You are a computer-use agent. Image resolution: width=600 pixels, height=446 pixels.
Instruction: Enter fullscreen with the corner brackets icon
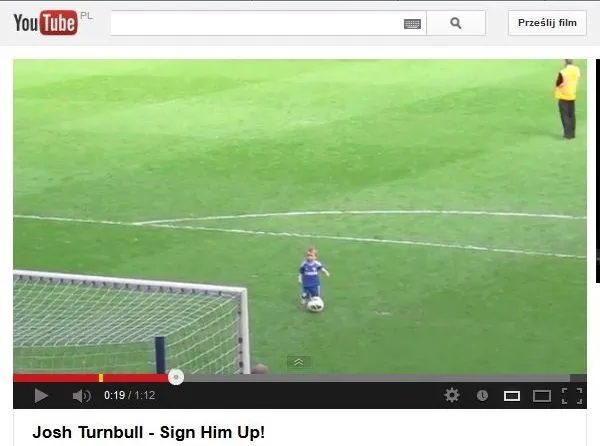[572, 396]
